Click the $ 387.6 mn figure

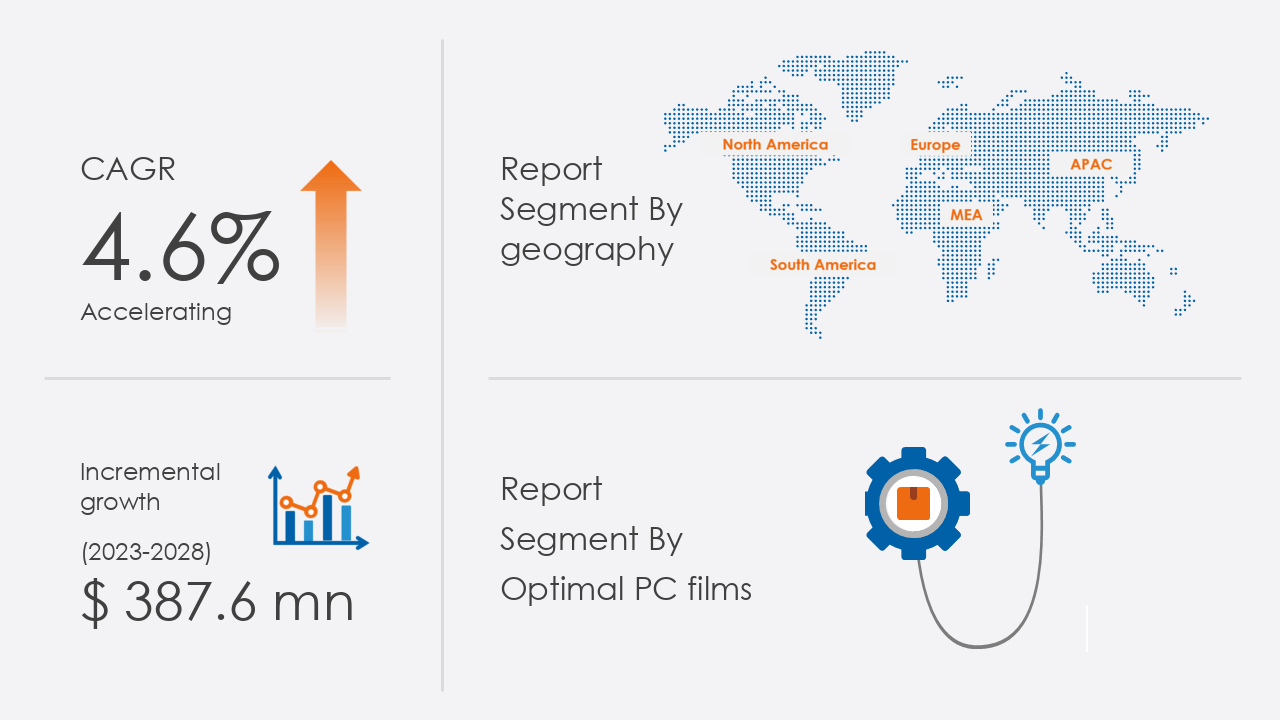point(218,603)
